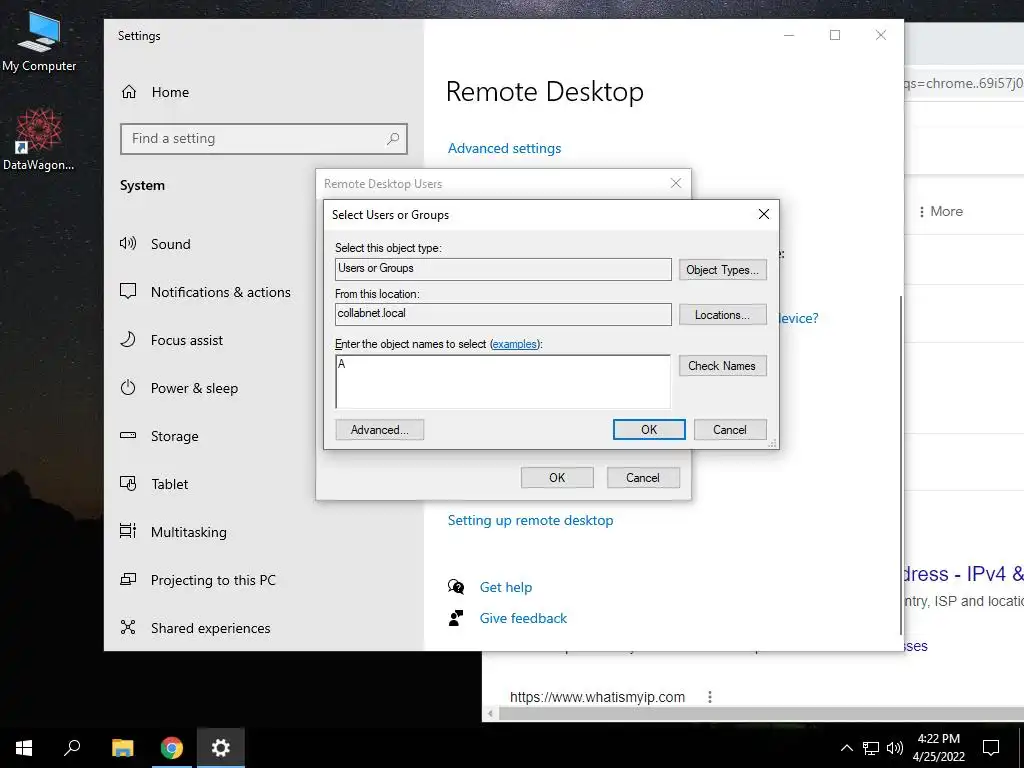
Task: Open Setting up remote desktop link
Action: tap(530, 520)
